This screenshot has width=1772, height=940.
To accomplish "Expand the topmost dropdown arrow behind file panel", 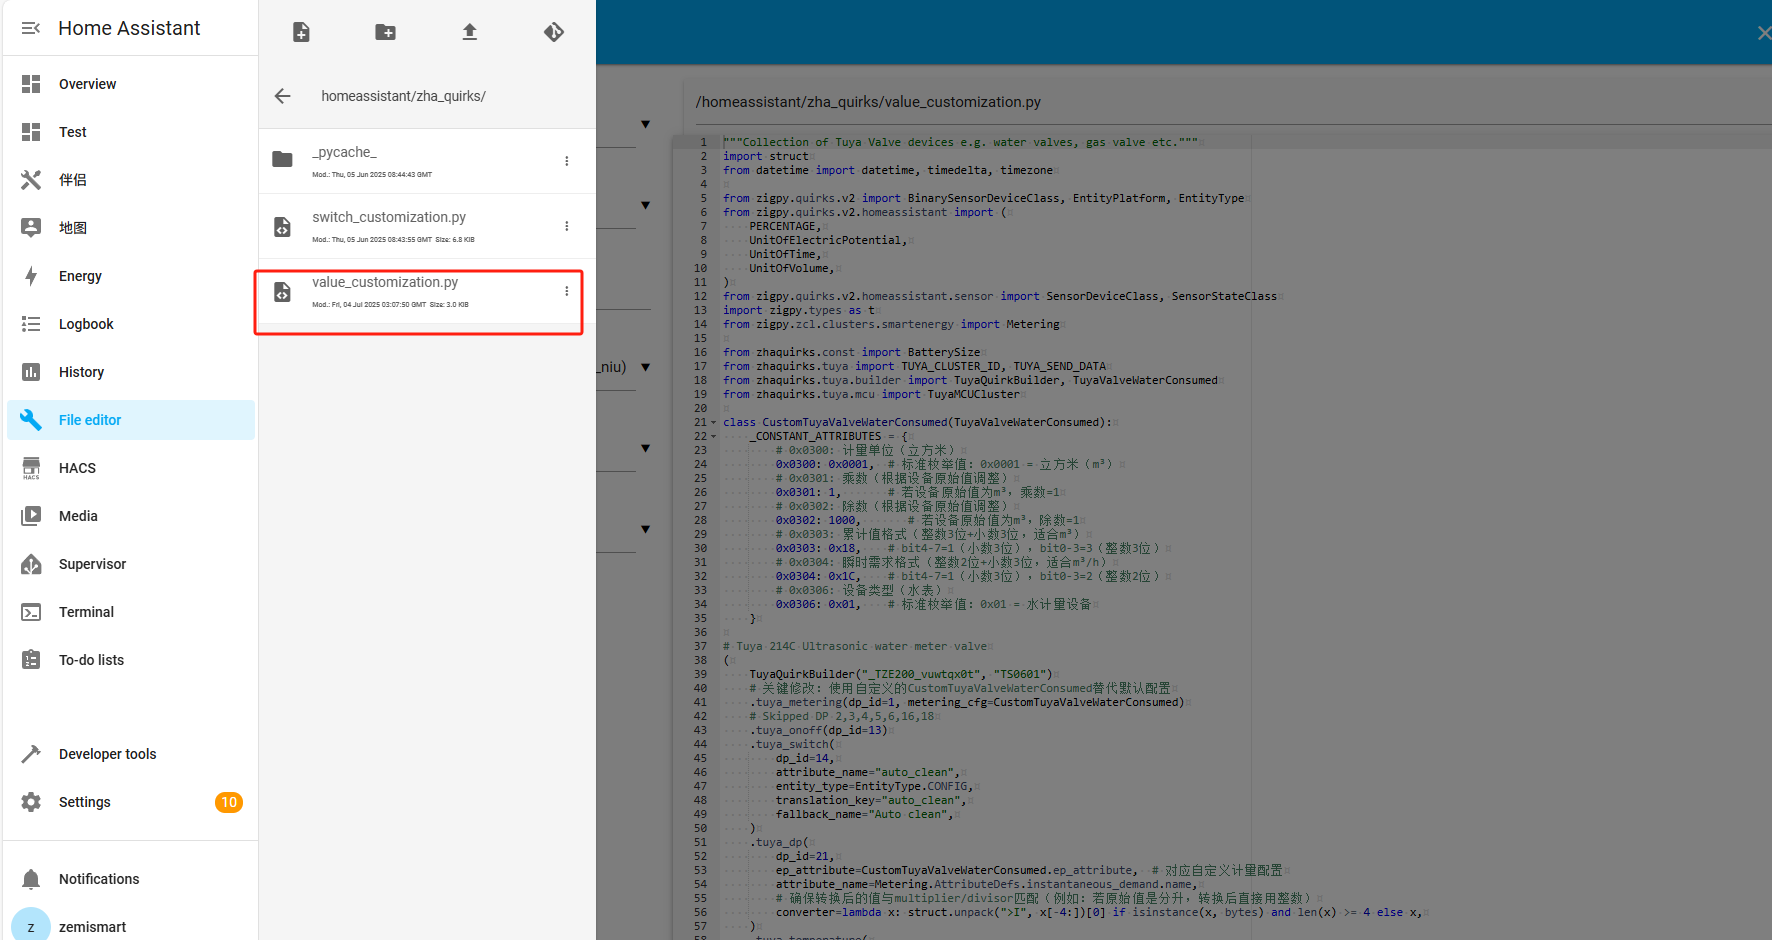I will click(x=645, y=125).
